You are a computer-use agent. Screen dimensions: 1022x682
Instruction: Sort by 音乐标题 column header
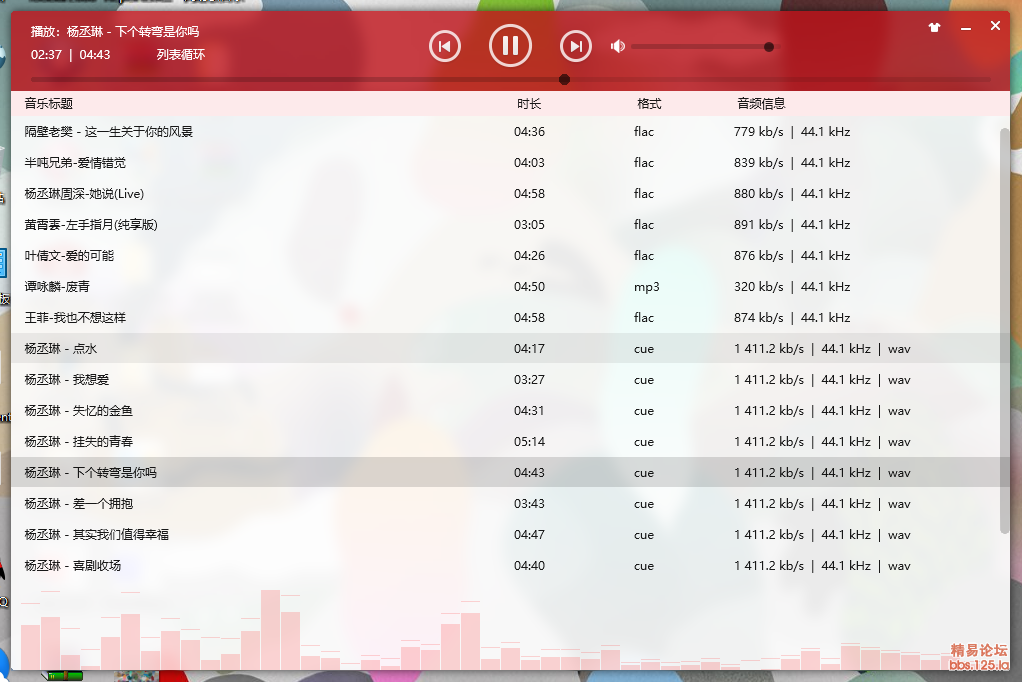(49, 104)
